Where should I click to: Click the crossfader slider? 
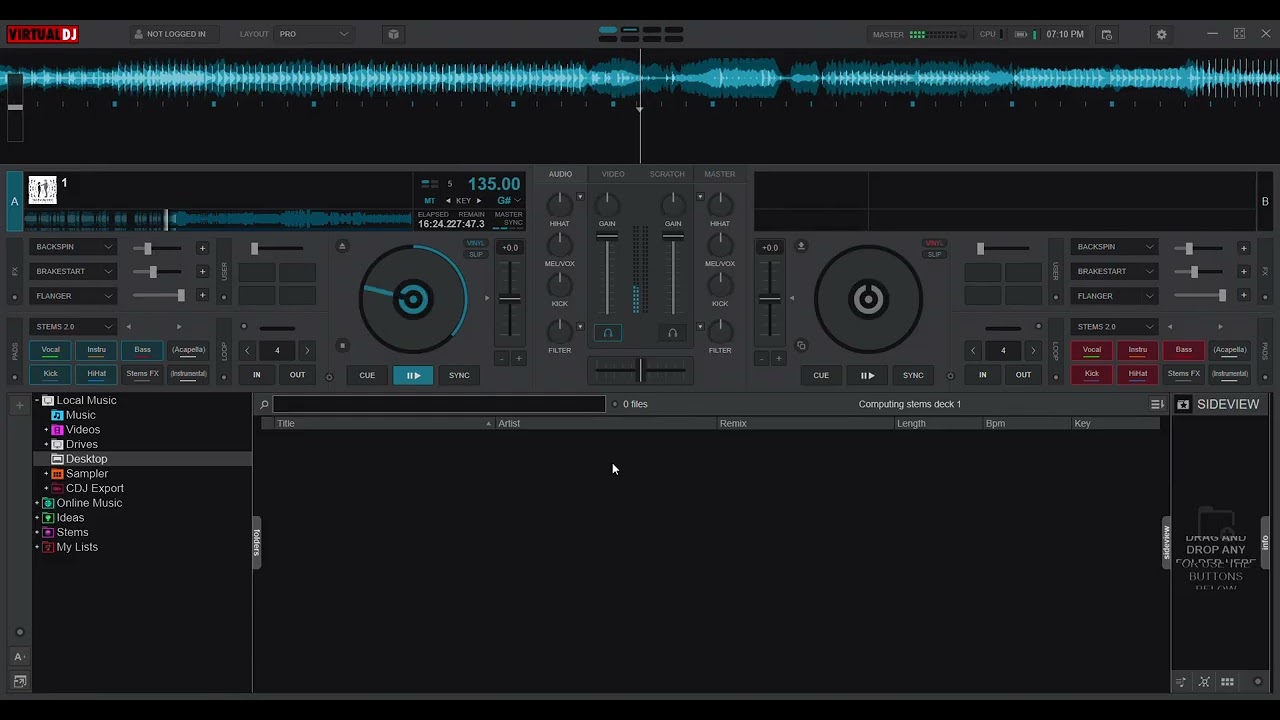tap(640, 370)
